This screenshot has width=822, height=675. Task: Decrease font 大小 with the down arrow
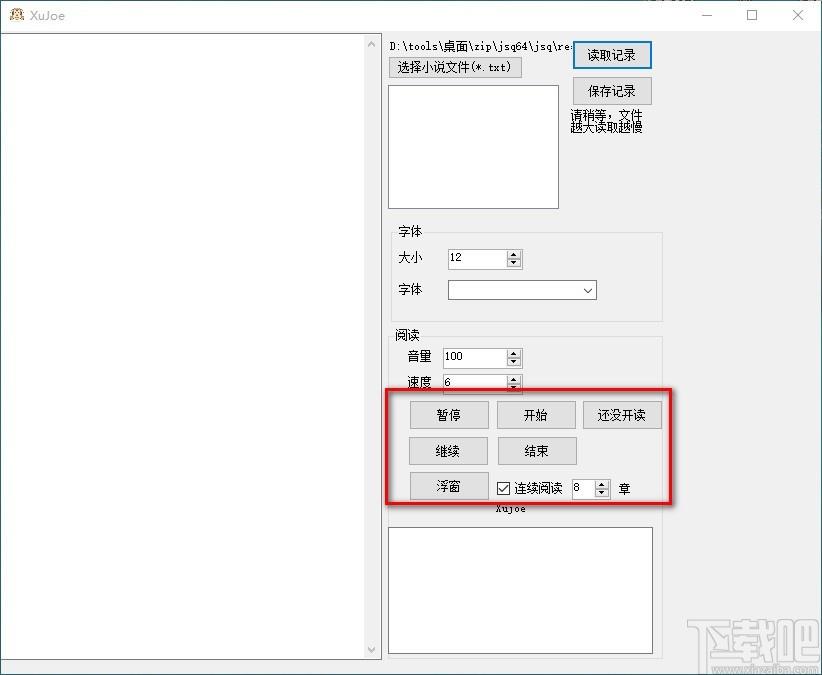(x=514, y=263)
